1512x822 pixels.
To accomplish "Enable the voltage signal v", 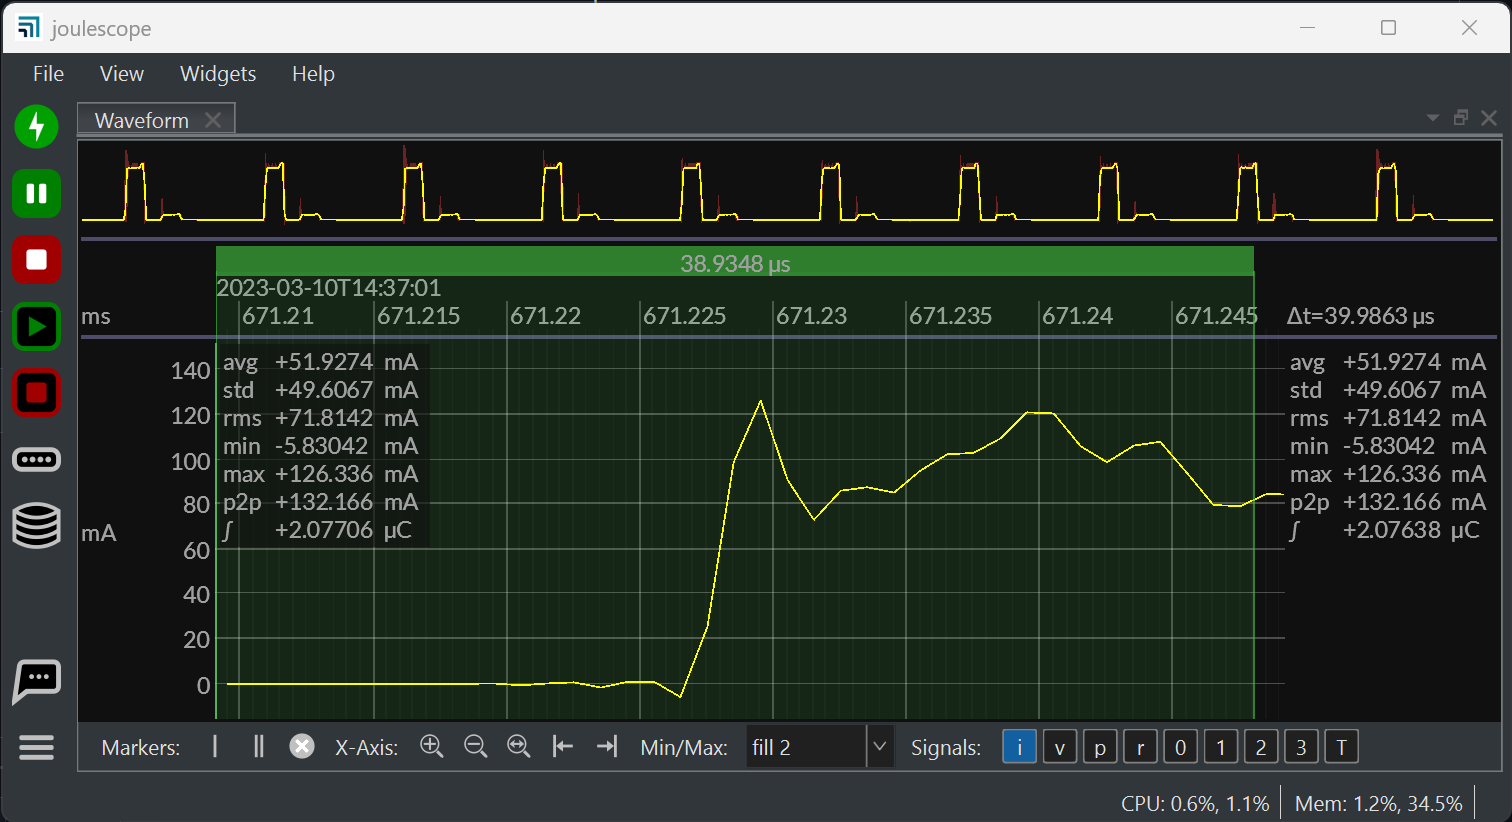I will pos(1059,746).
